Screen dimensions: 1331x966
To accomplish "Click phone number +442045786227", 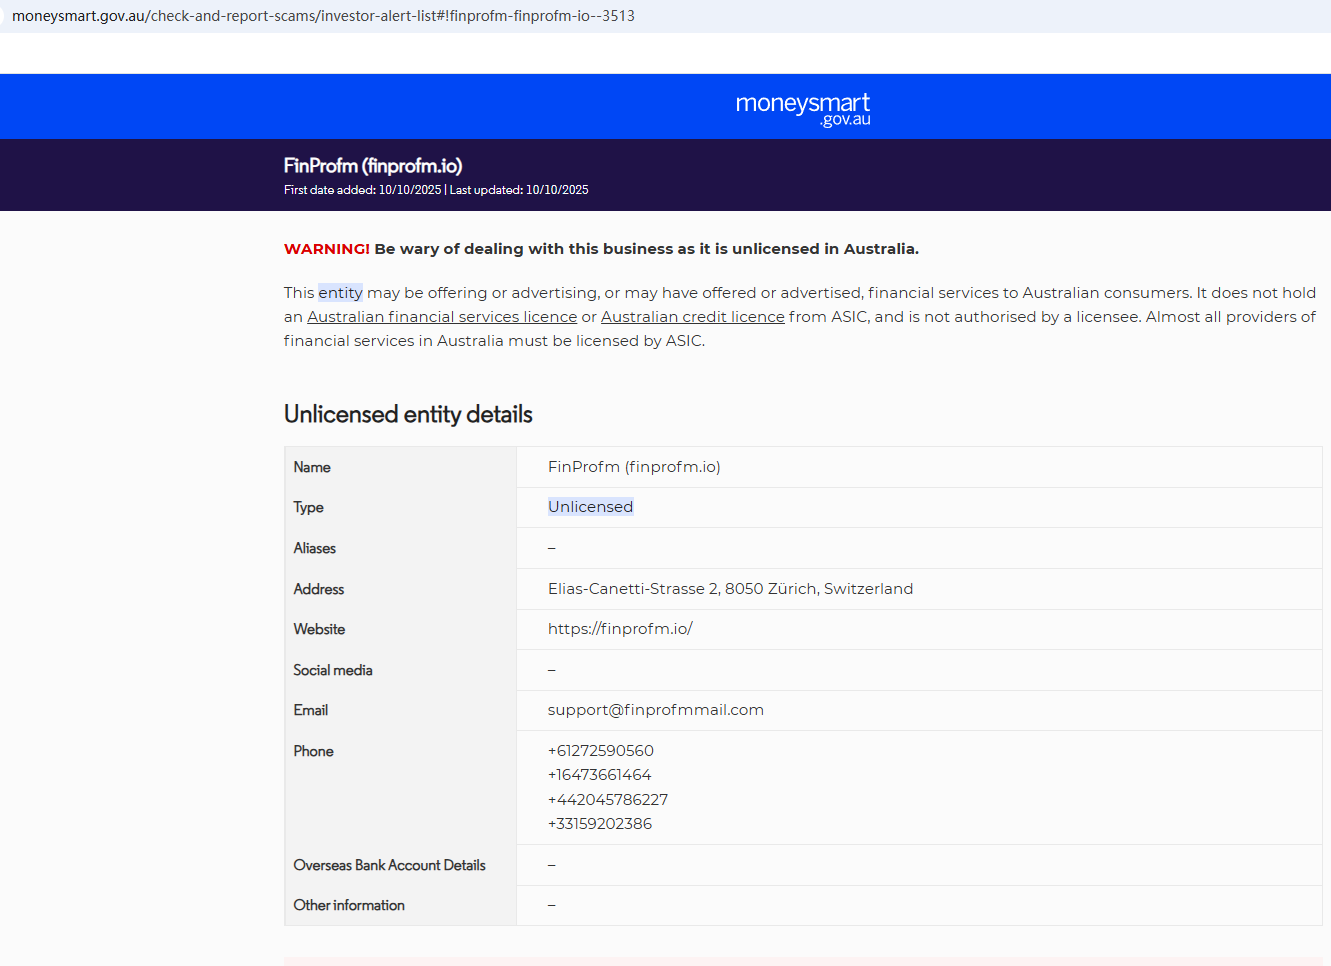I will pos(608,800).
